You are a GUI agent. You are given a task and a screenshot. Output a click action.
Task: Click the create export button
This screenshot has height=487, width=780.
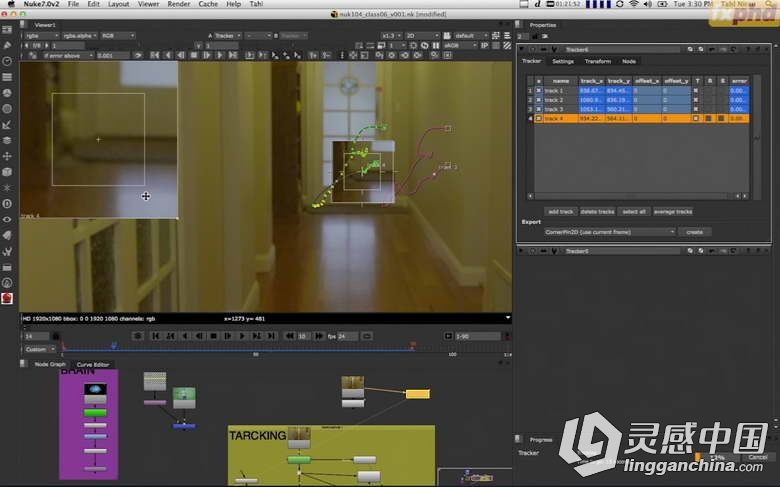click(x=694, y=232)
